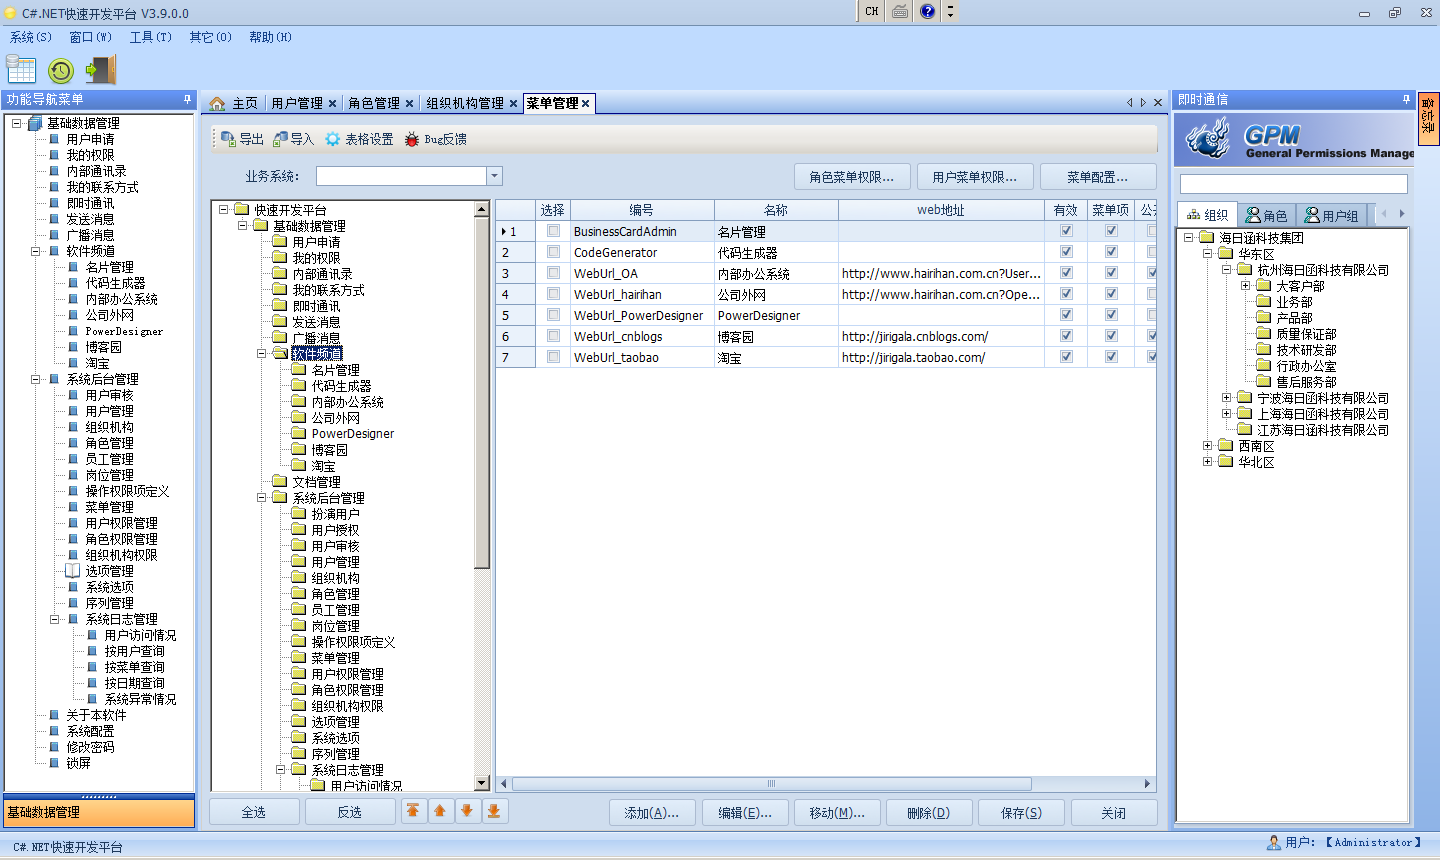
Task: Collapse 基础数据管理 in navigation menu
Action: click(16, 123)
